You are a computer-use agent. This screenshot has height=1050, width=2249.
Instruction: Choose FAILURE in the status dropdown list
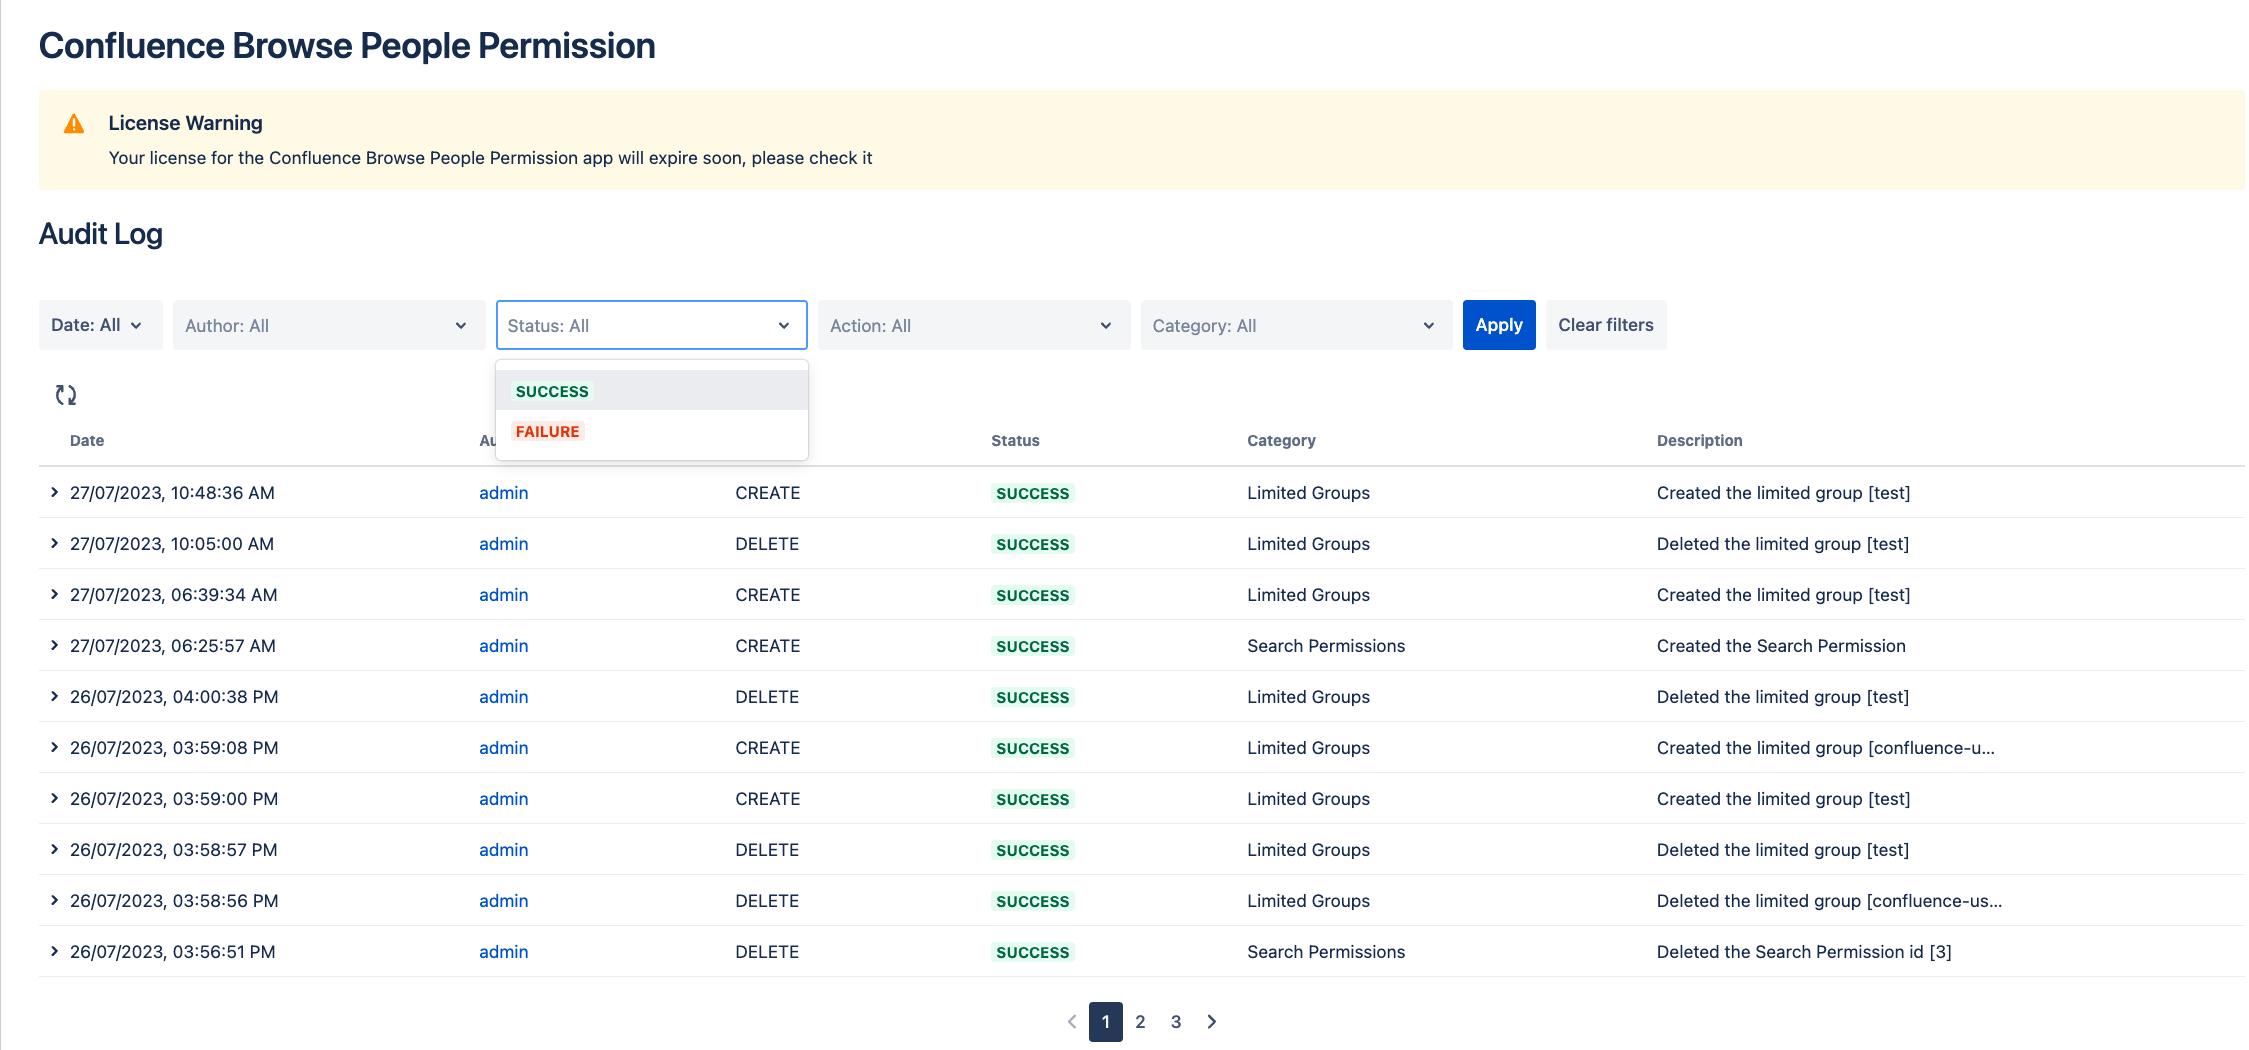pos(548,431)
